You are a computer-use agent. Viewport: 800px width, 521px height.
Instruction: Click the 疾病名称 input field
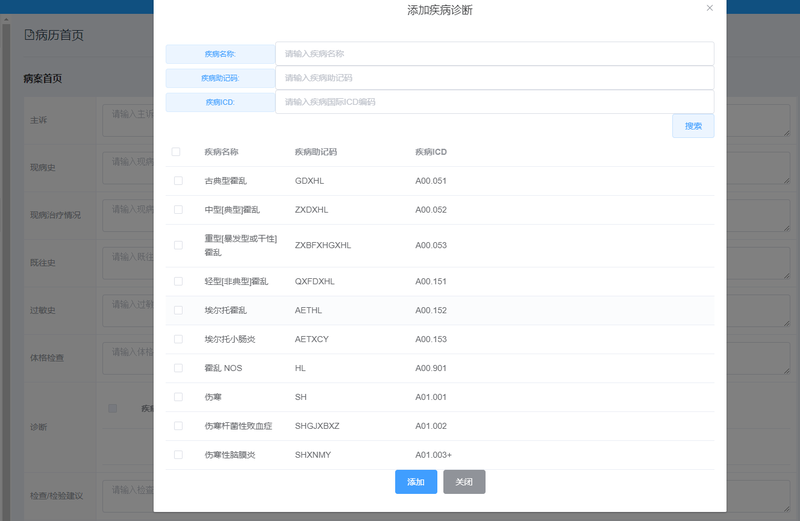coord(494,54)
